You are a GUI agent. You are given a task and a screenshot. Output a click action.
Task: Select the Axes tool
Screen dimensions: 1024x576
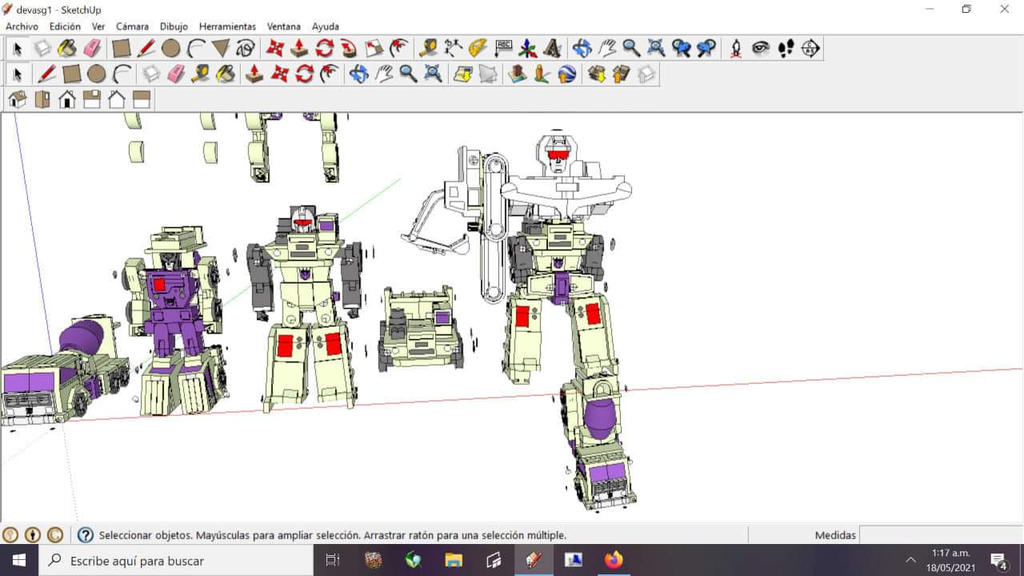click(x=528, y=48)
